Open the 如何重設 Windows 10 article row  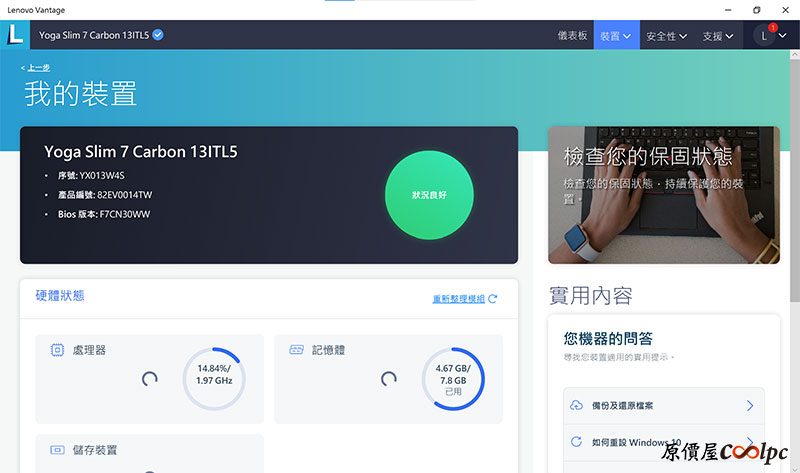point(664,442)
